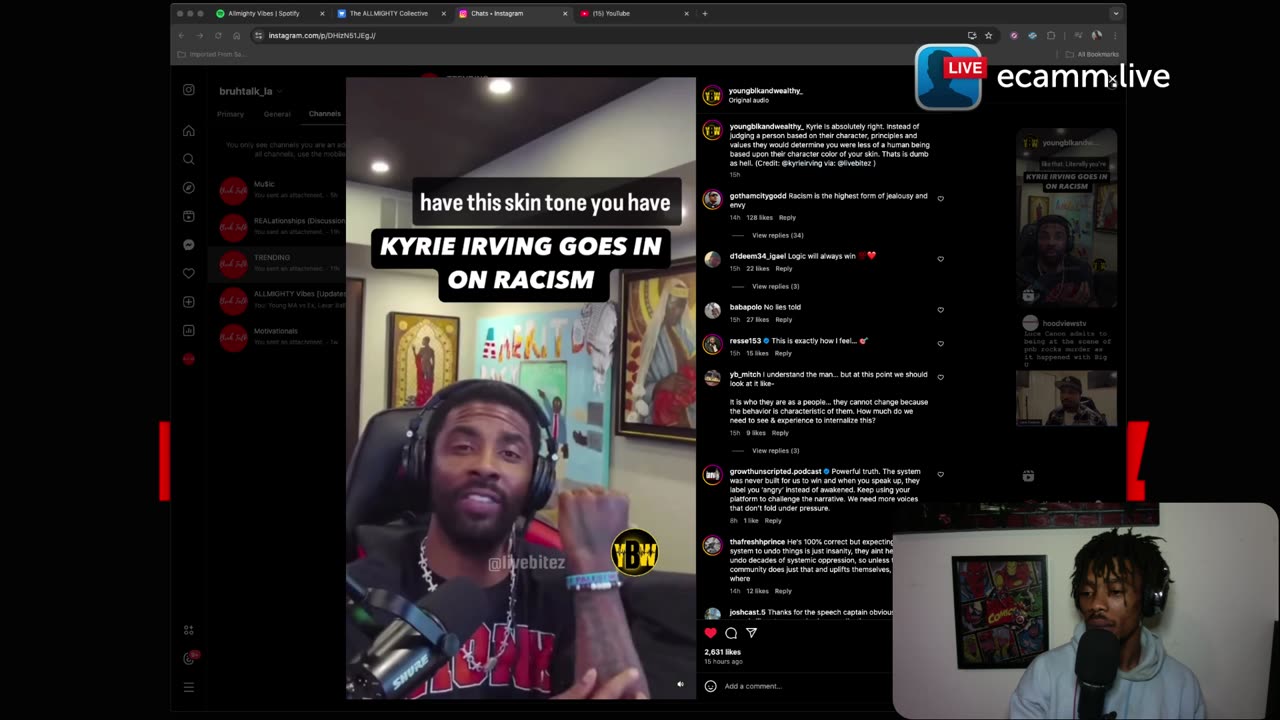Like d1deem34_igael's comment heart
Screen dimensions: 1280x720
pos(941,259)
